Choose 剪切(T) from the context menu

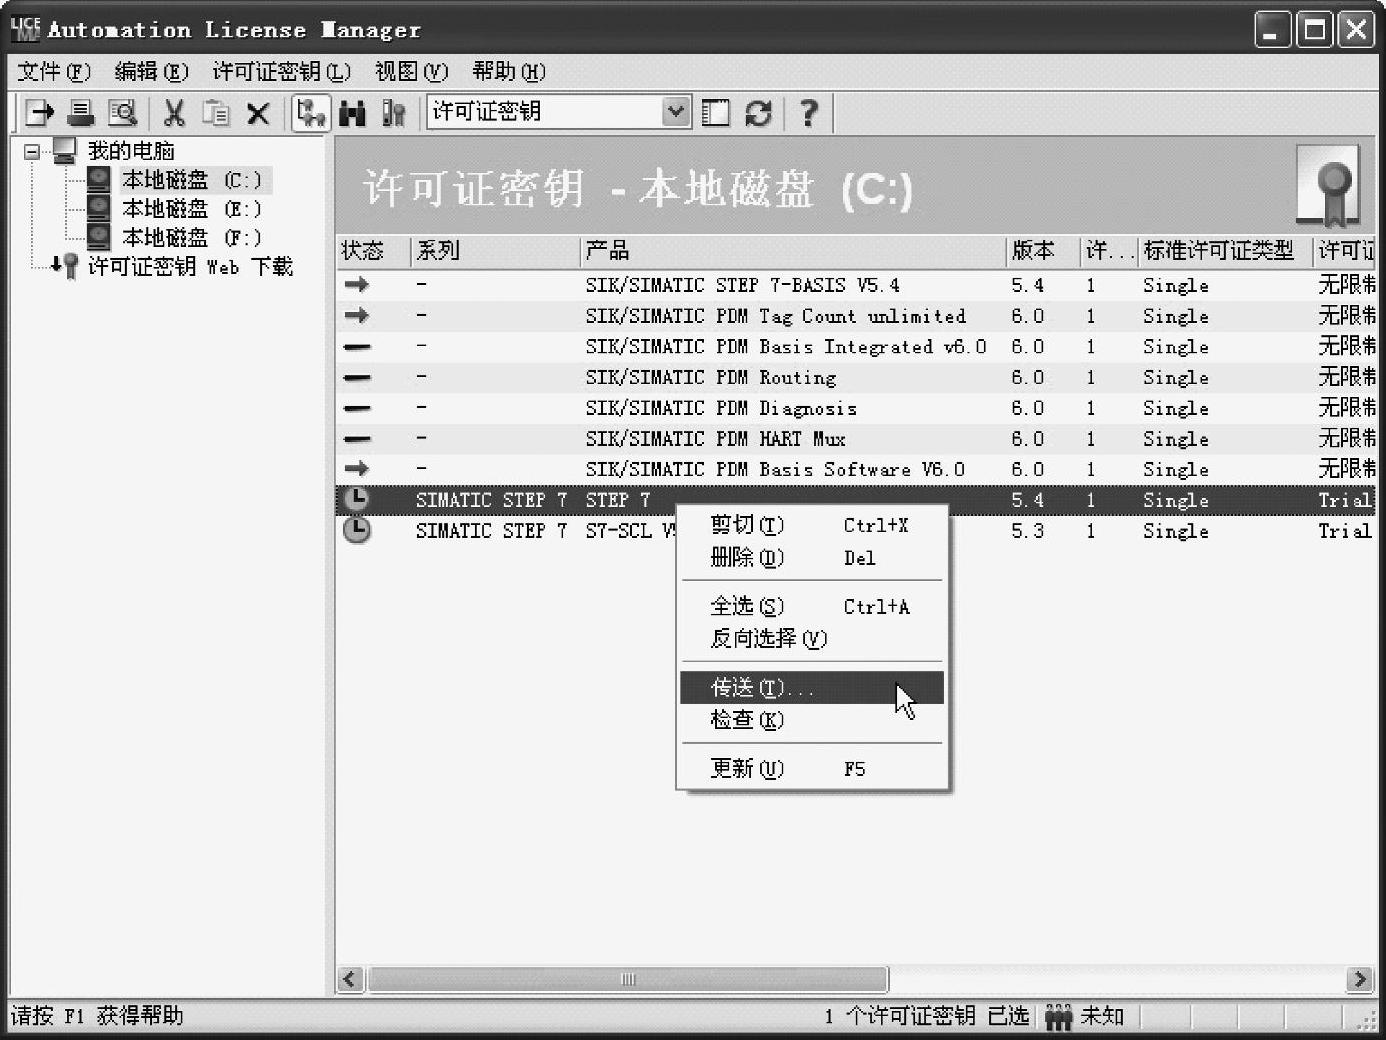point(811,525)
